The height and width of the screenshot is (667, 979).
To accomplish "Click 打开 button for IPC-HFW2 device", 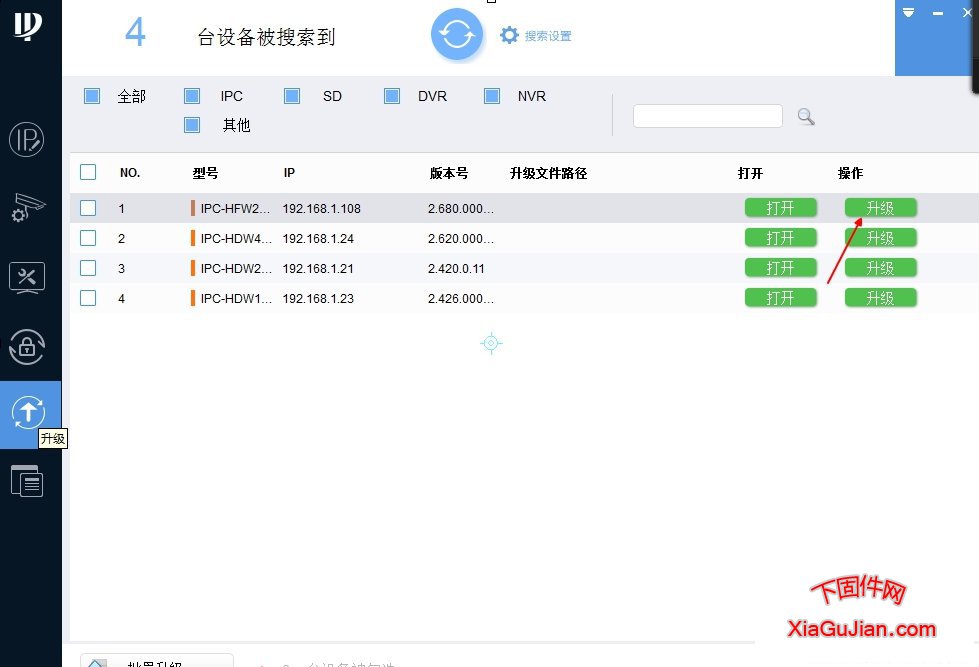I will 781,208.
